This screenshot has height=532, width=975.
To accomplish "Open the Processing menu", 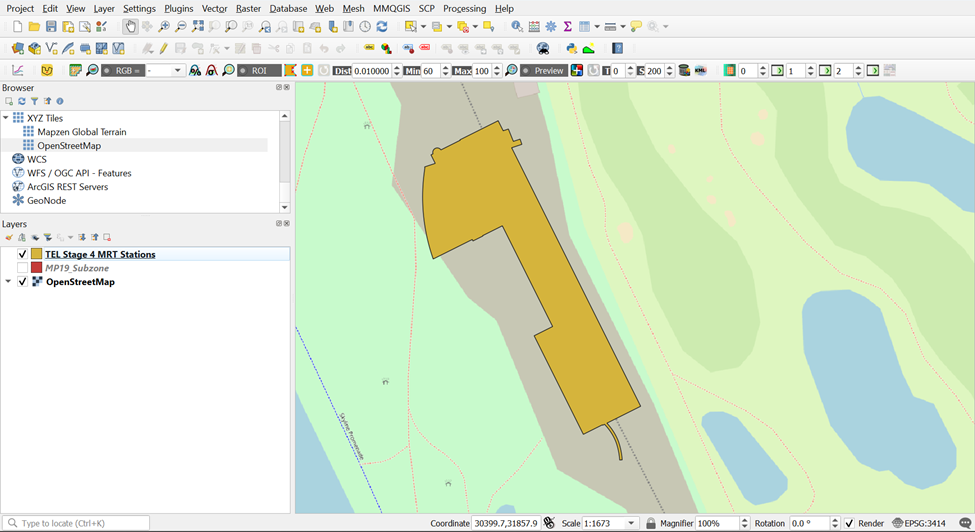I will [x=464, y=8].
